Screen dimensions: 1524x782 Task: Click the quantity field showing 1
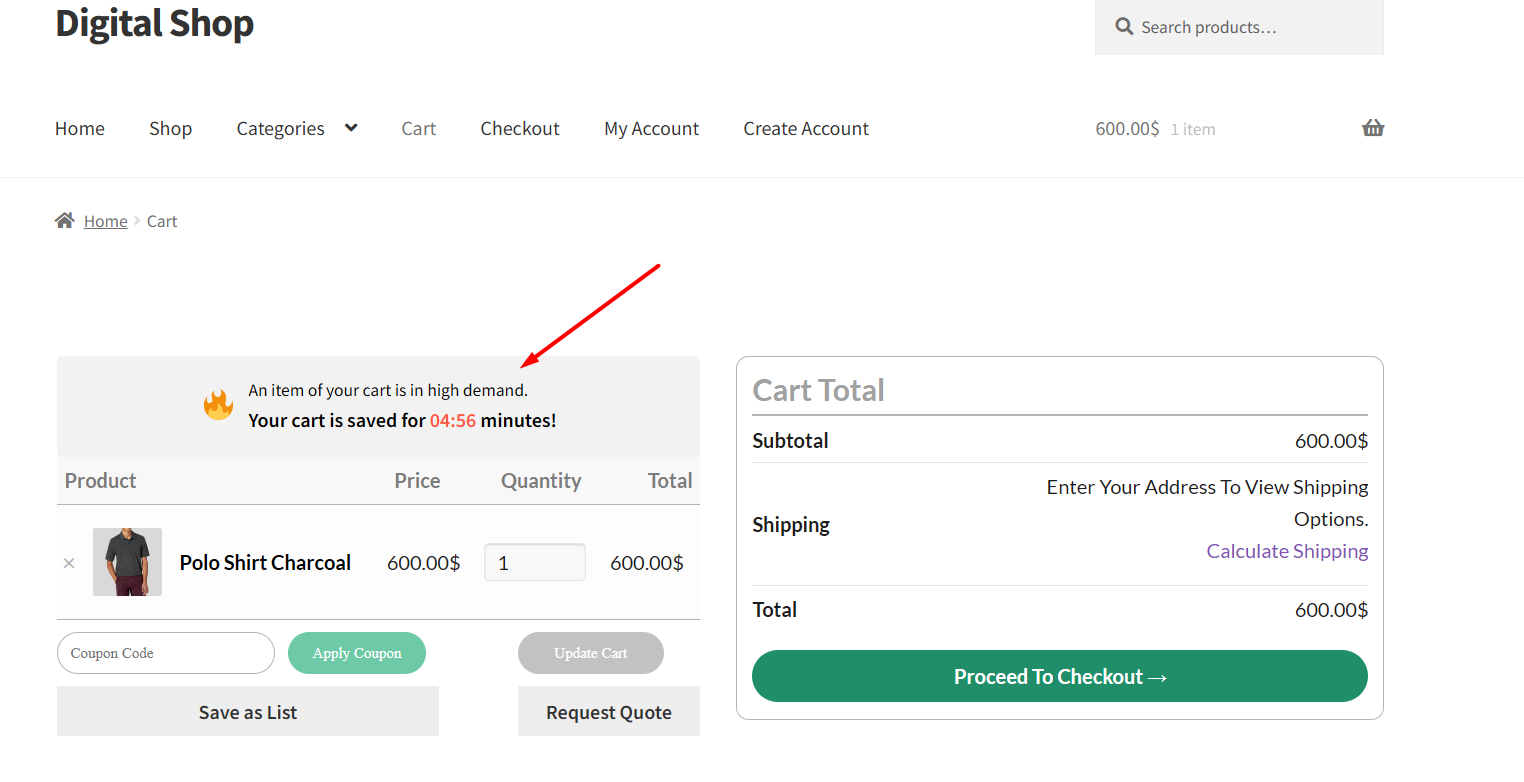pyautogui.click(x=534, y=561)
